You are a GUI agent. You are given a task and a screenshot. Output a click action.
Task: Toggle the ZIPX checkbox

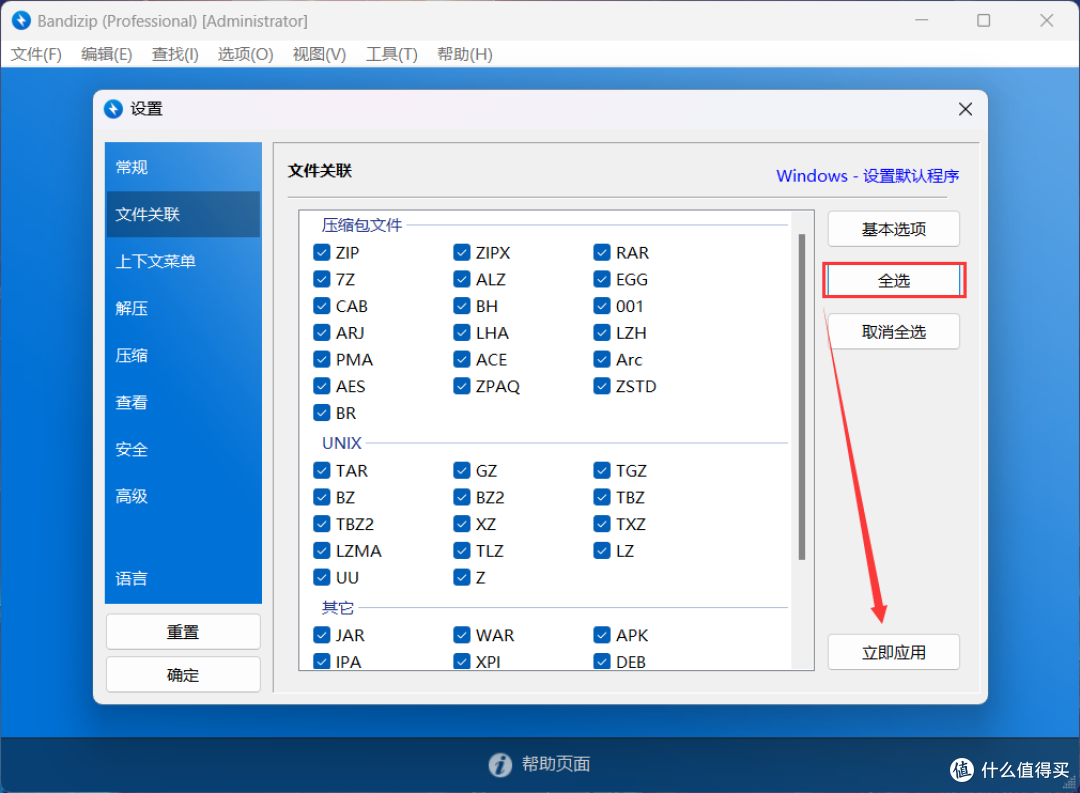[461, 252]
